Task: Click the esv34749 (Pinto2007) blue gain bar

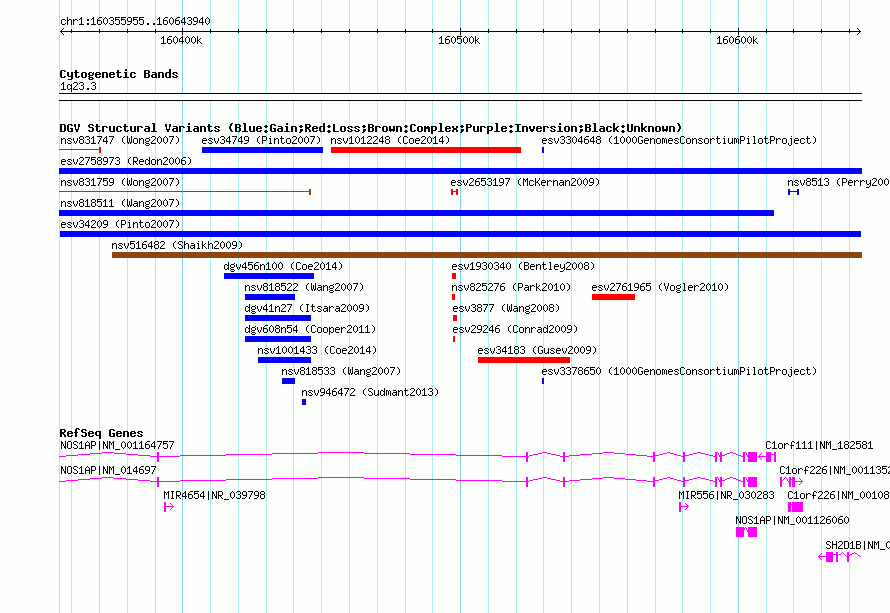Action: [x=262, y=150]
